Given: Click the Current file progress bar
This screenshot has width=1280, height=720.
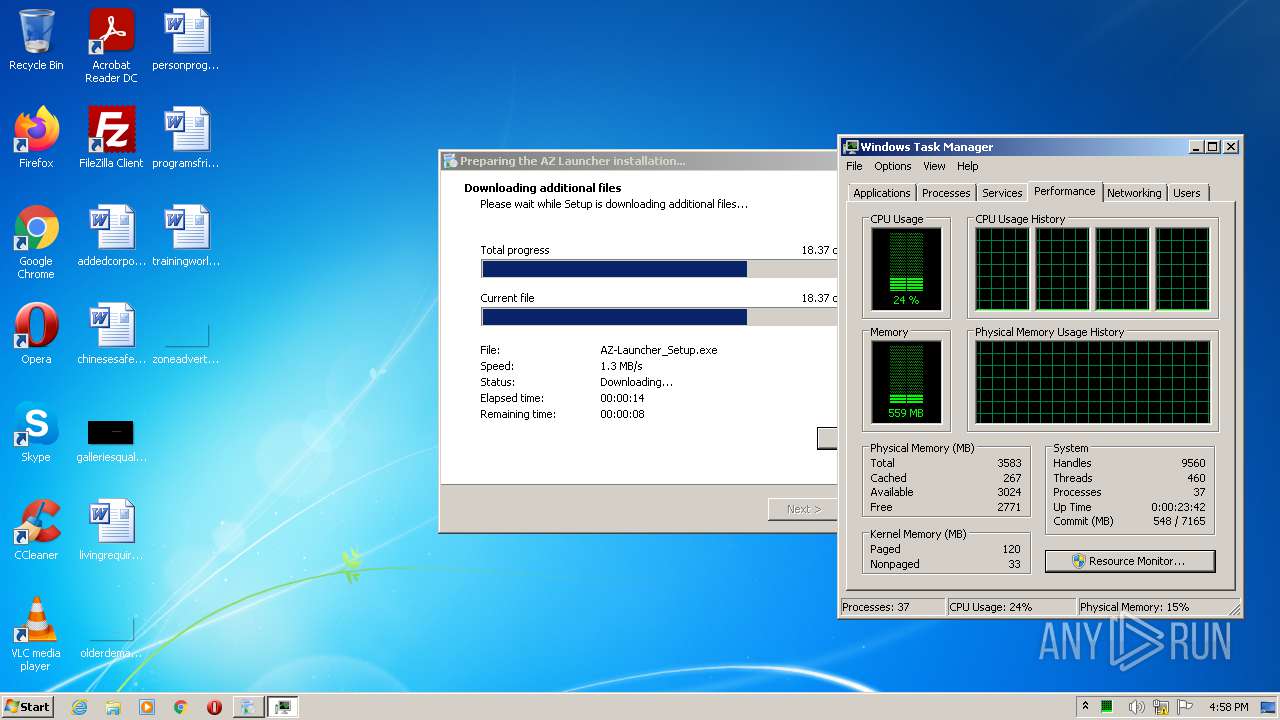Looking at the screenshot, I should coord(659,317).
